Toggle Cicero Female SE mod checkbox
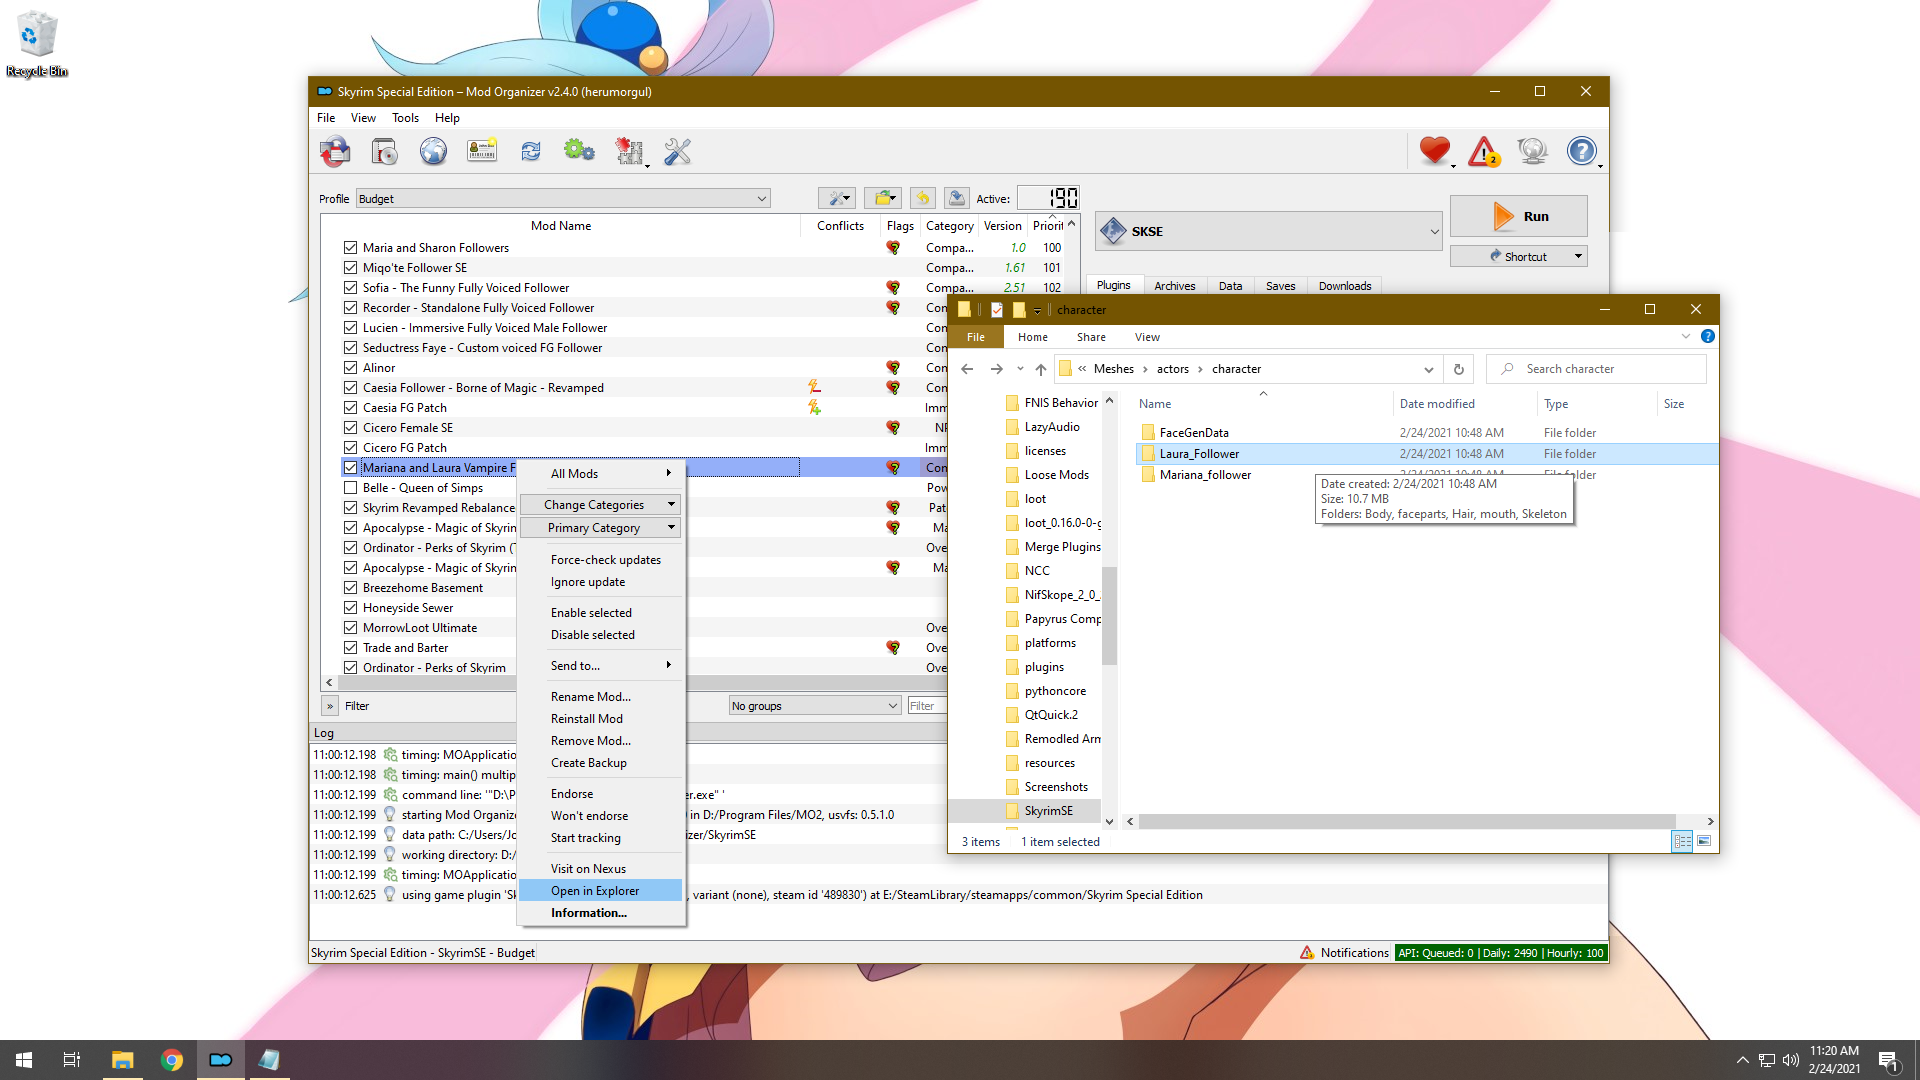 pyautogui.click(x=350, y=427)
